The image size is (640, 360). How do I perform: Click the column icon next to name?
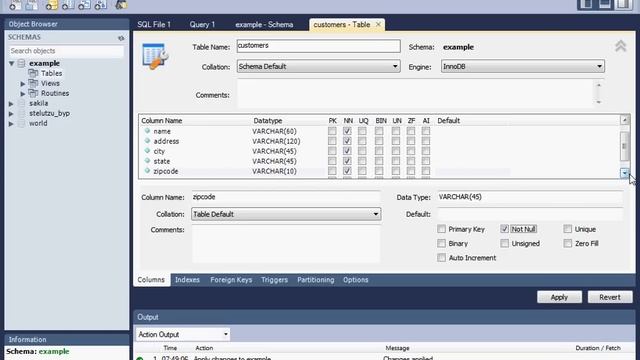[x=147, y=131]
